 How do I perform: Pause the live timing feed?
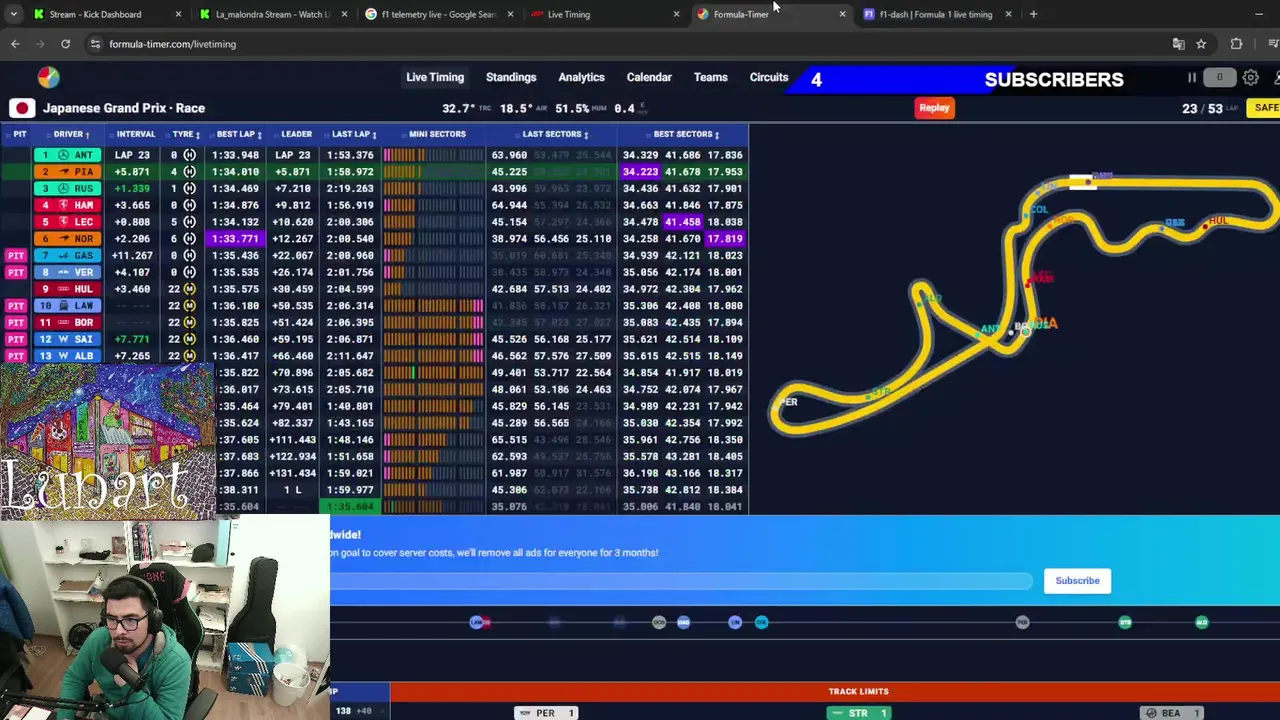pos(1192,78)
